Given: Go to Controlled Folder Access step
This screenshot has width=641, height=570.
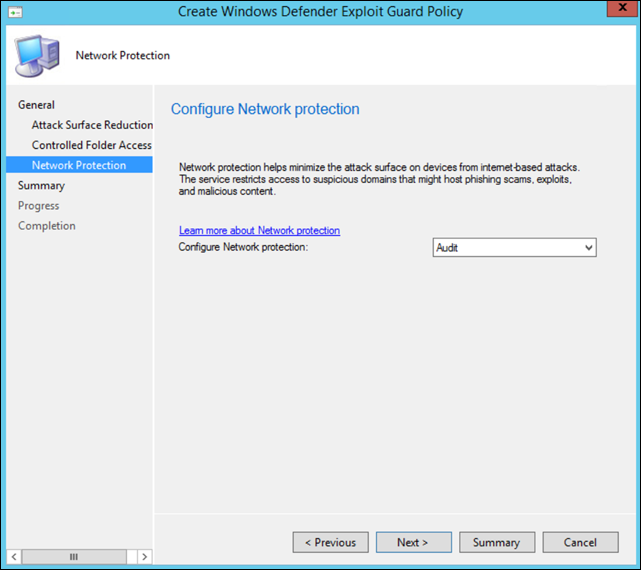Looking at the screenshot, I should (92, 145).
